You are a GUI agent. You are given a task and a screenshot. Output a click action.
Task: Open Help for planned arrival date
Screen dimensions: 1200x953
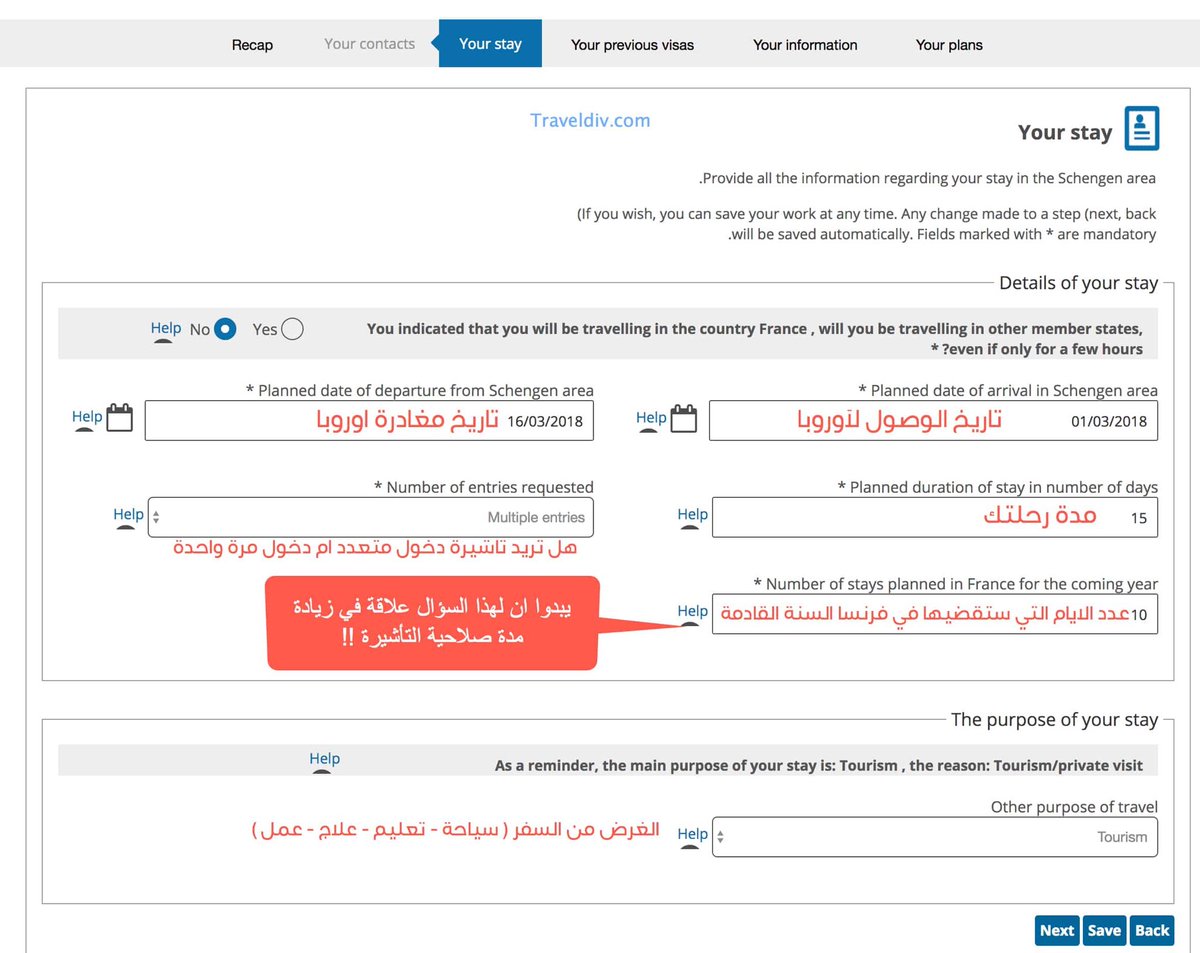tap(651, 418)
